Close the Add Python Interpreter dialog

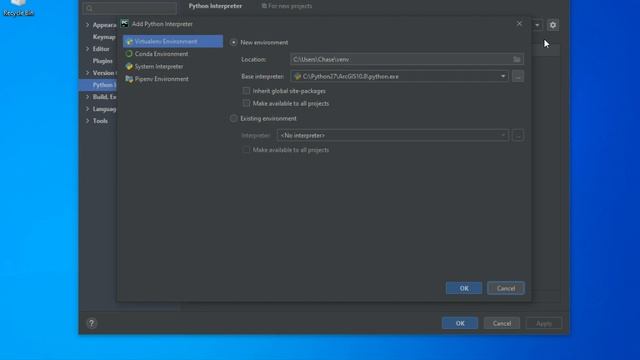[x=519, y=24]
